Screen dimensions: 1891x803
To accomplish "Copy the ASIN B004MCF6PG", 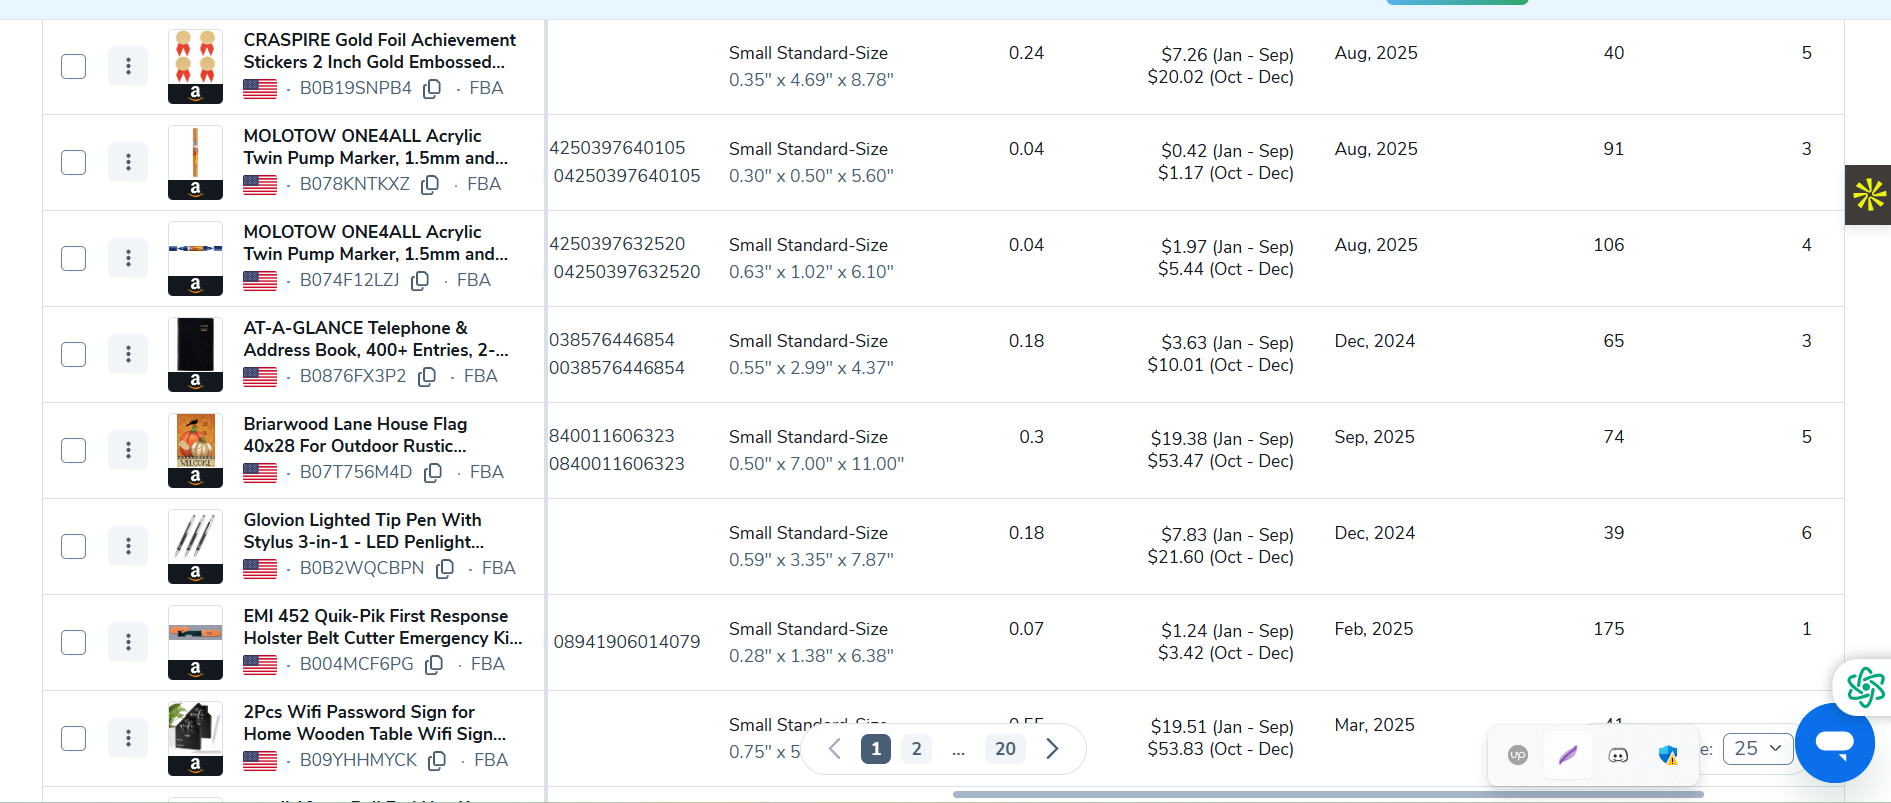I will coord(434,665).
